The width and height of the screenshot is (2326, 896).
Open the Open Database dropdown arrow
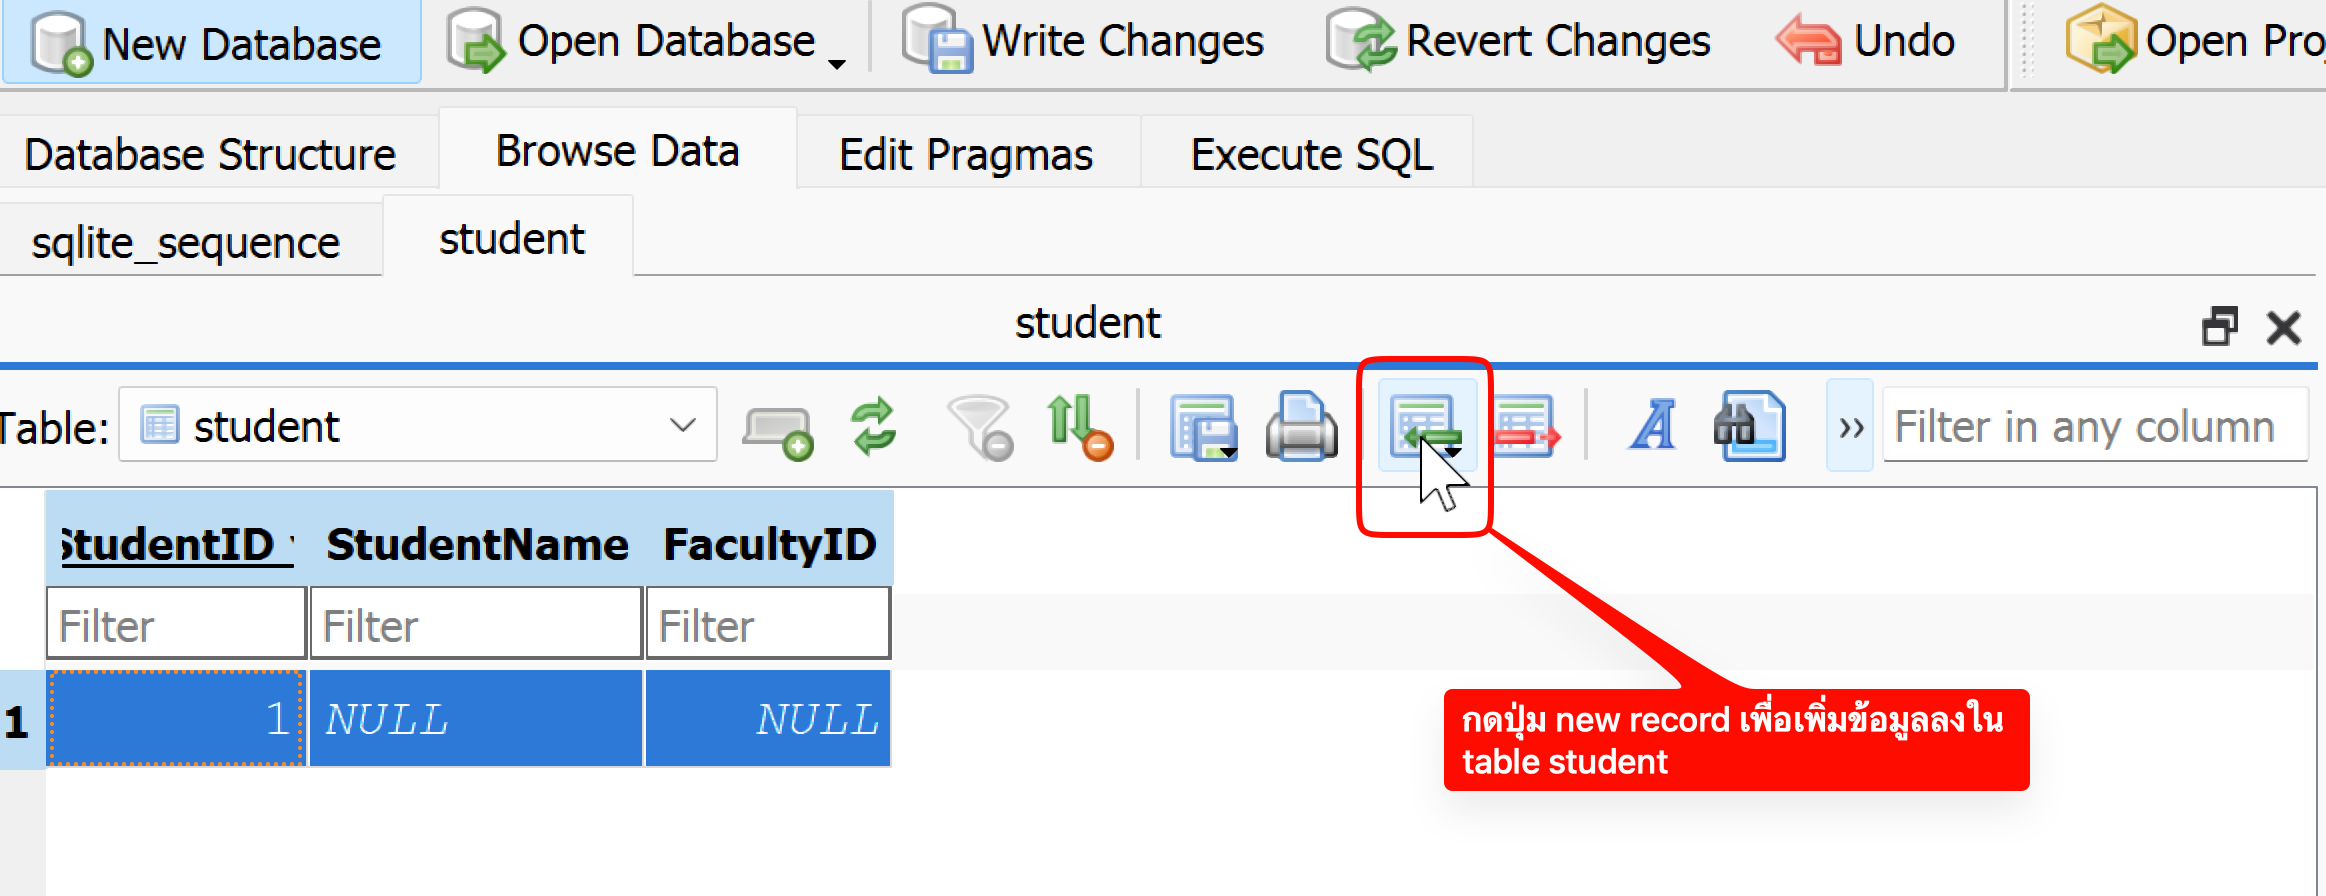click(x=837, y=64)
